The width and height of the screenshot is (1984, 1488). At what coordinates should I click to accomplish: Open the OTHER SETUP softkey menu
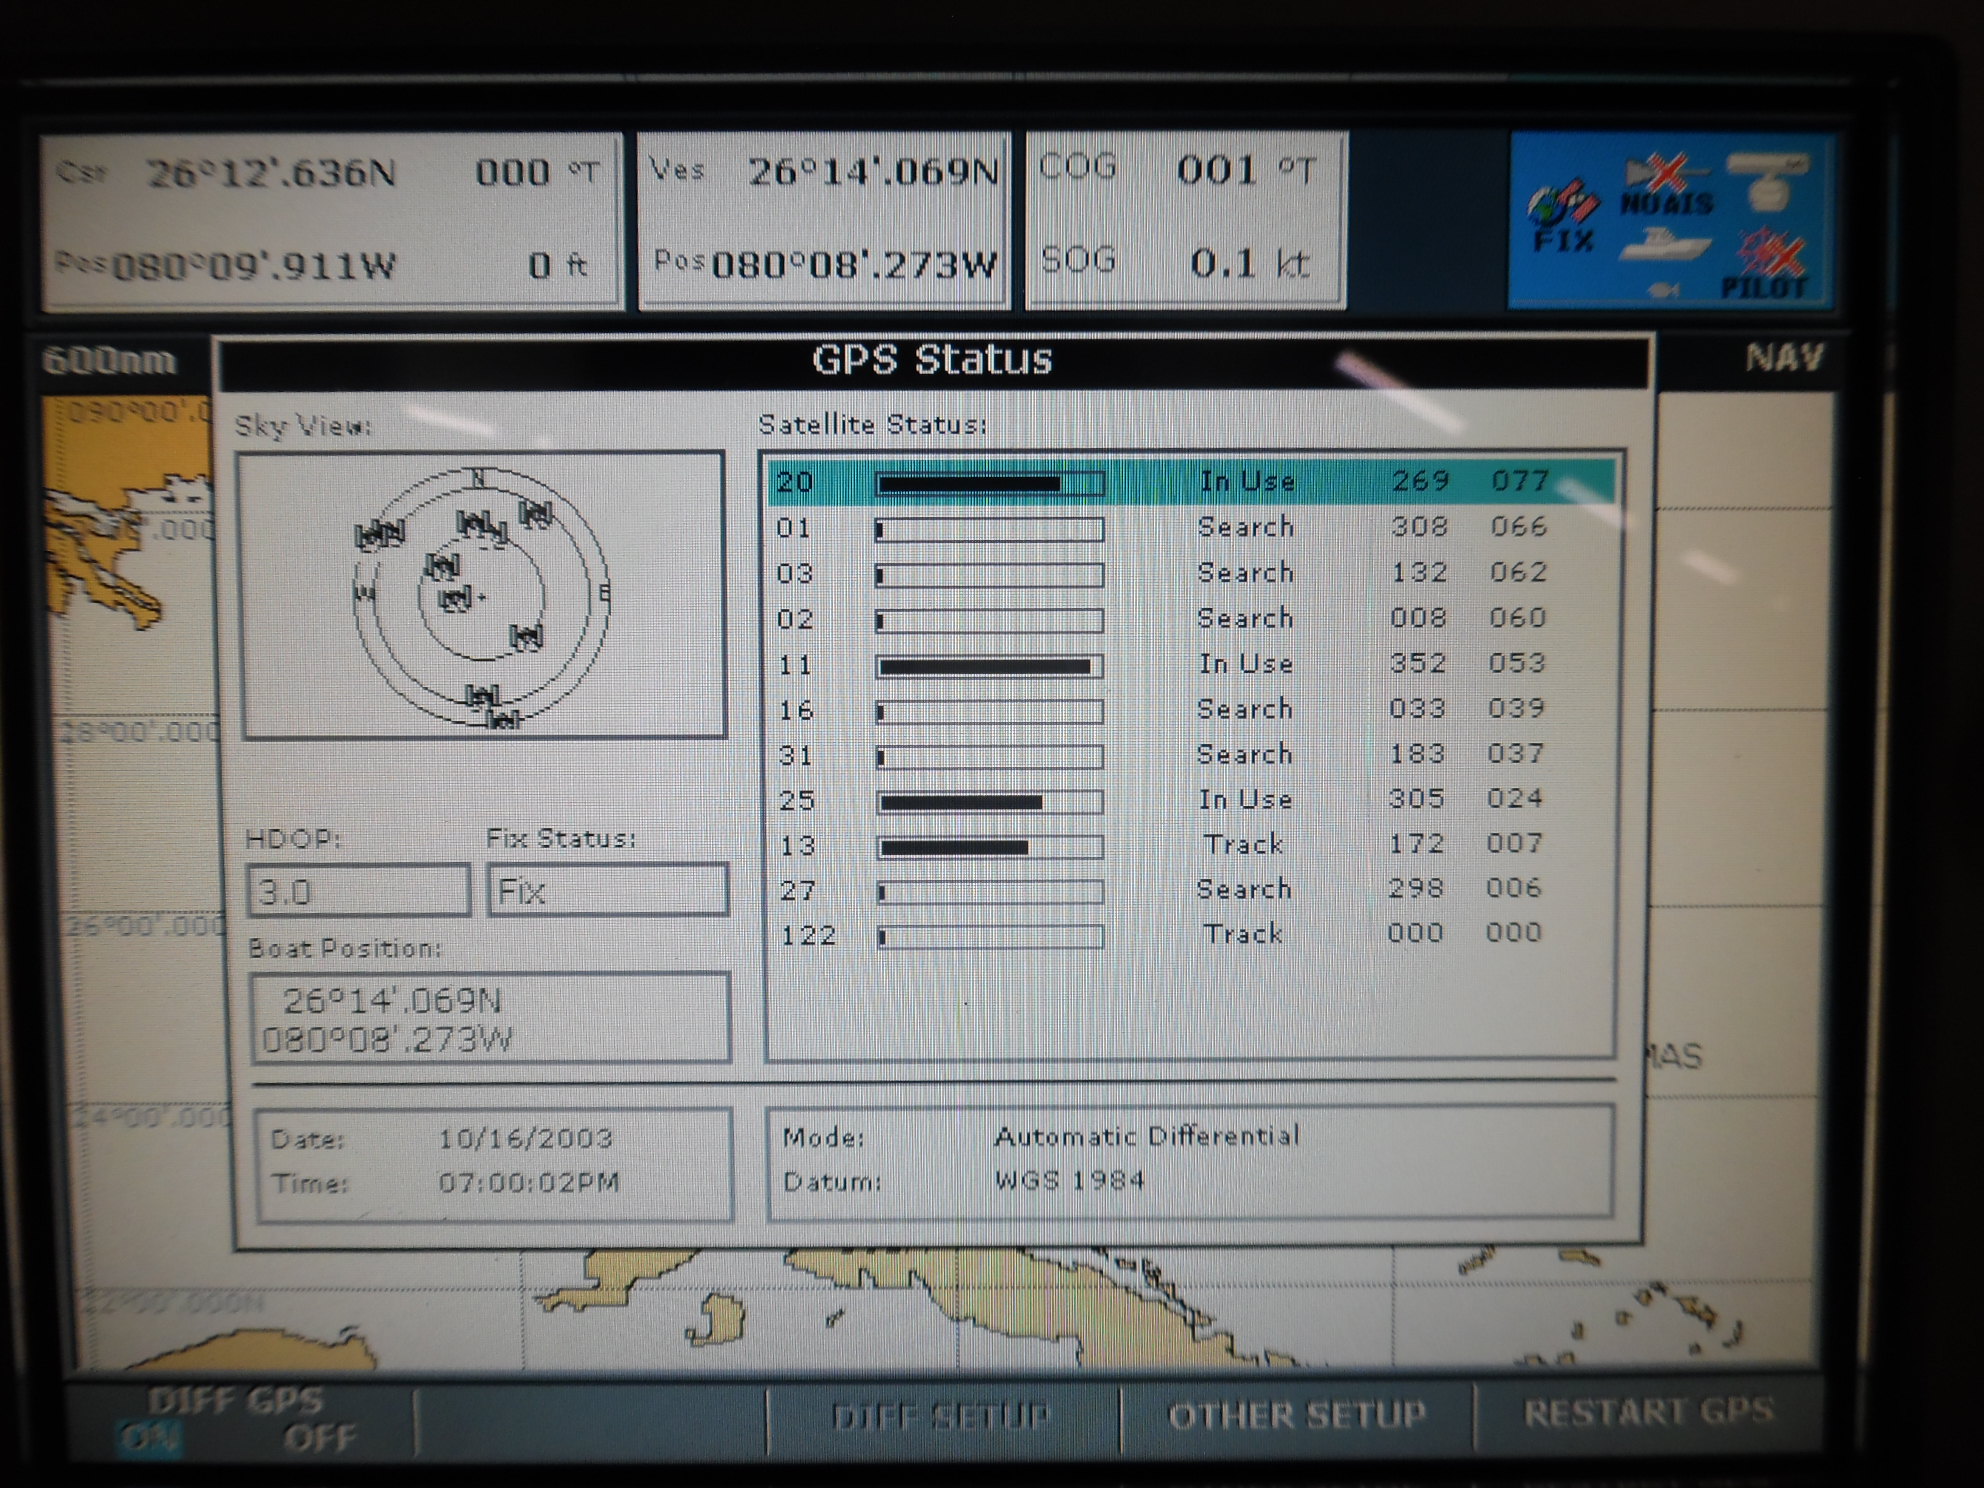click(x=1297, y=1415)
